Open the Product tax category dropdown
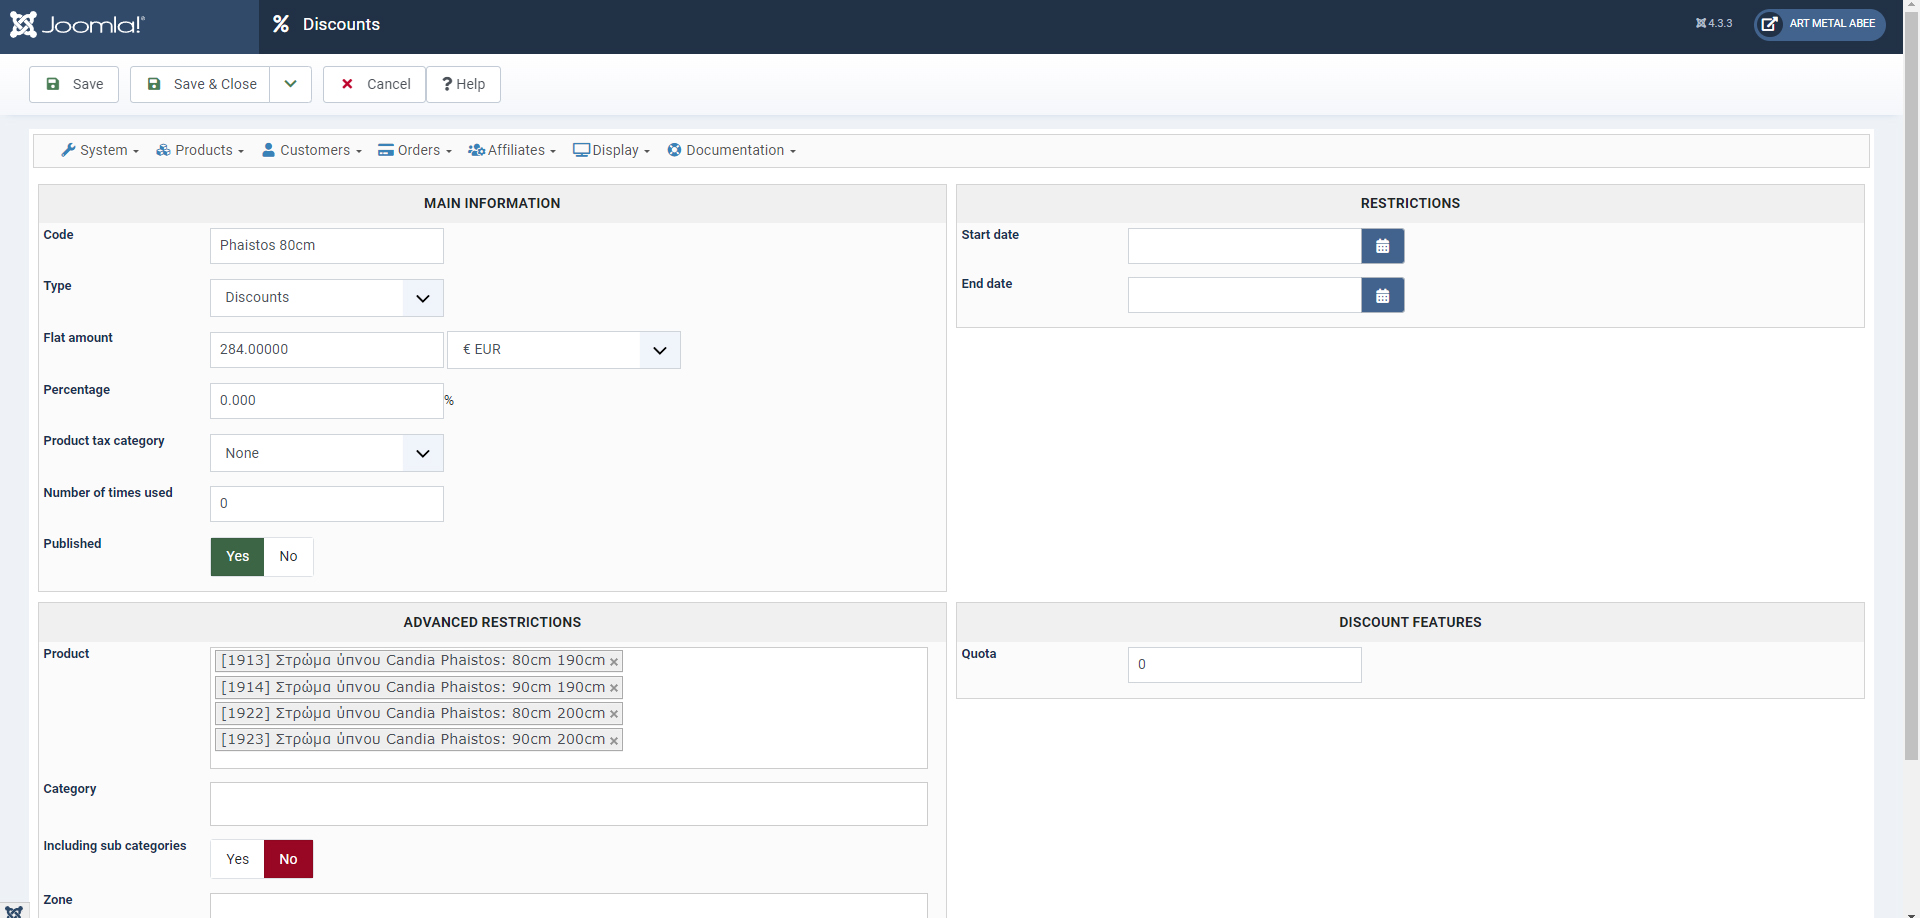Screen dimensions: 1920x918 tap(327, 453)
